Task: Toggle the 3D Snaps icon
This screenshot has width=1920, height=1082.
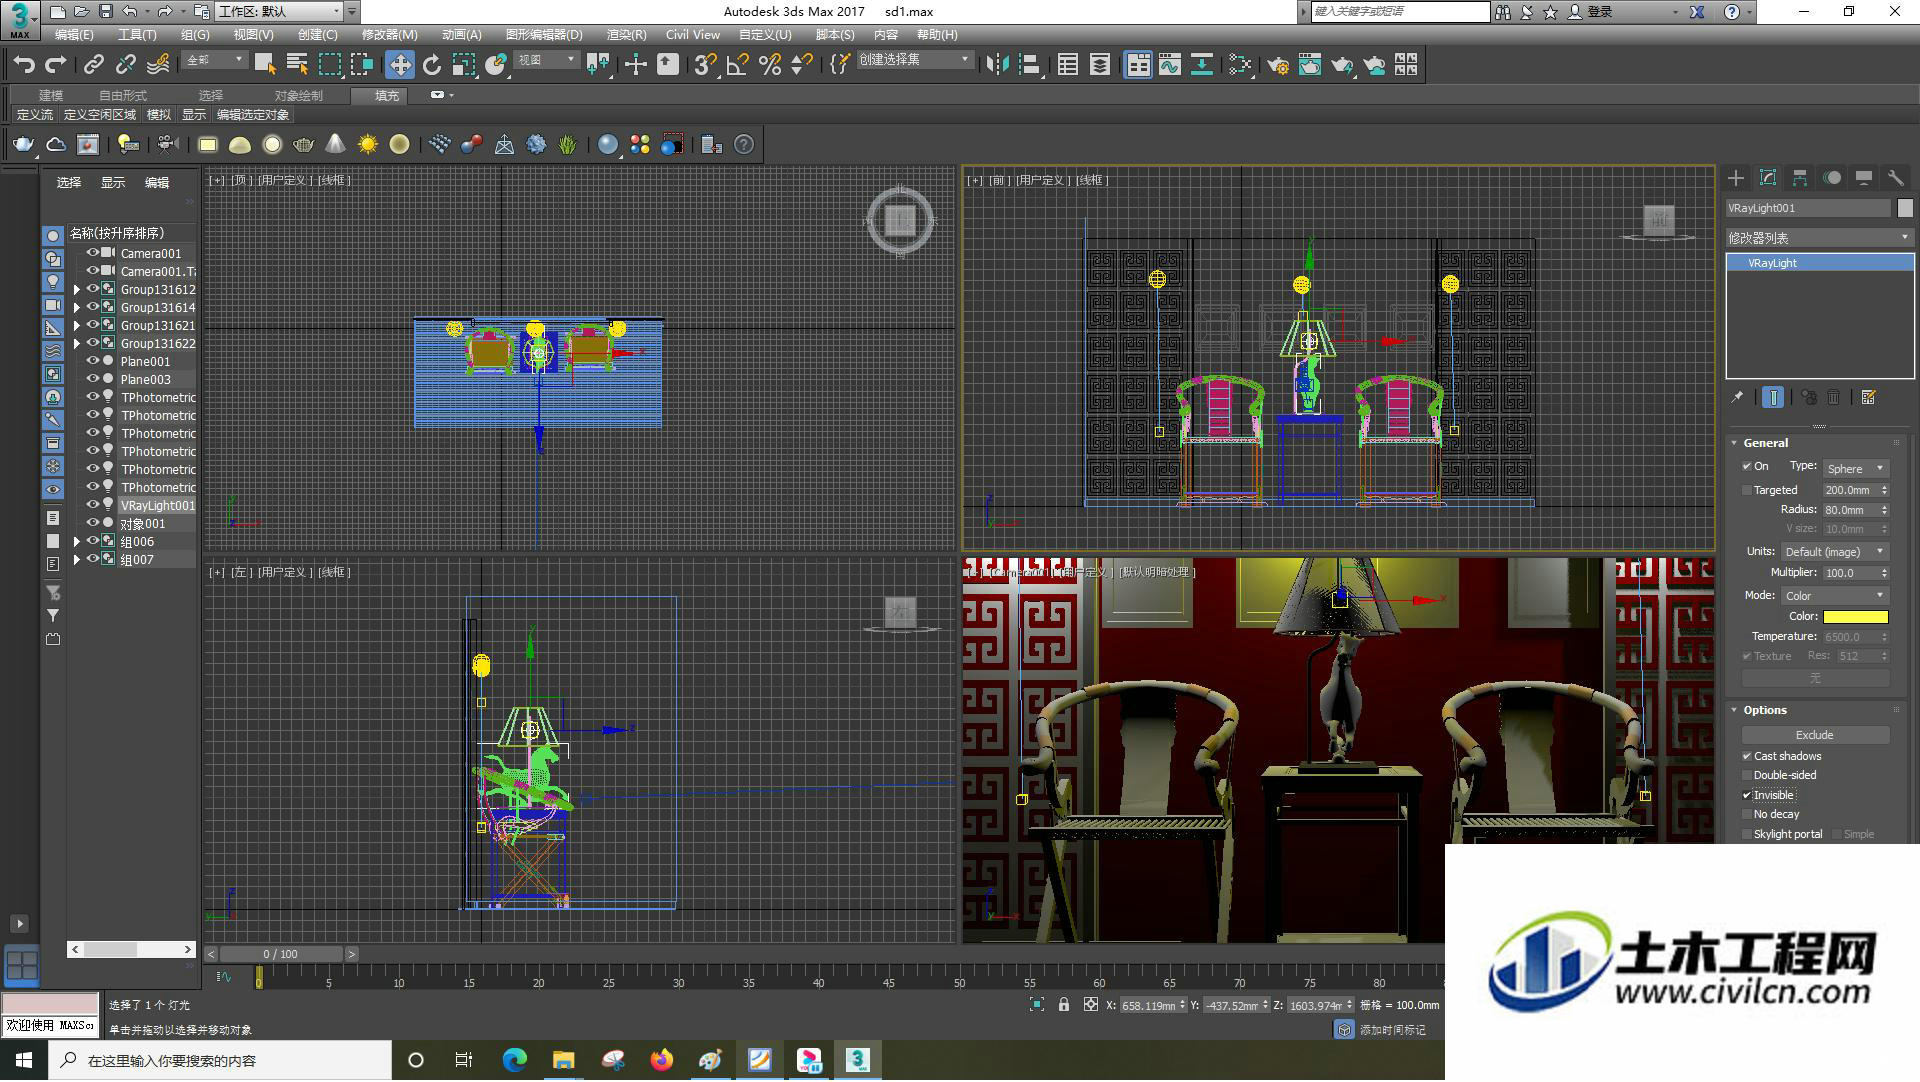Action: 704,65
